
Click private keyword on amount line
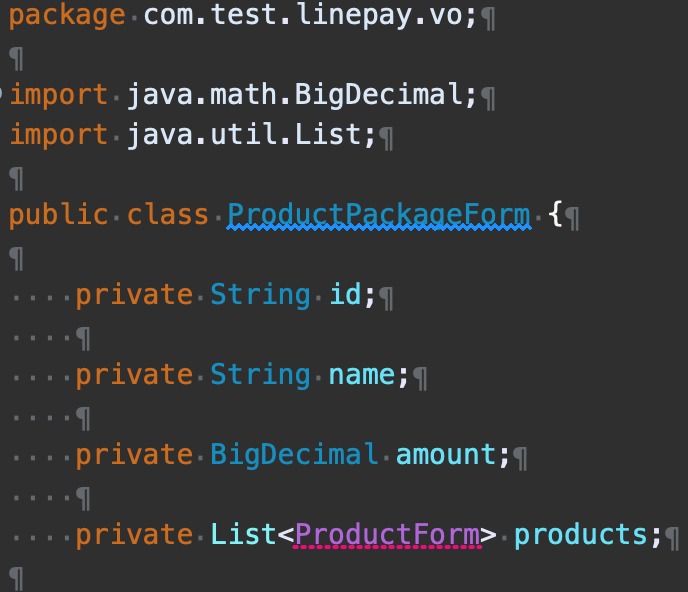[134, 455]
